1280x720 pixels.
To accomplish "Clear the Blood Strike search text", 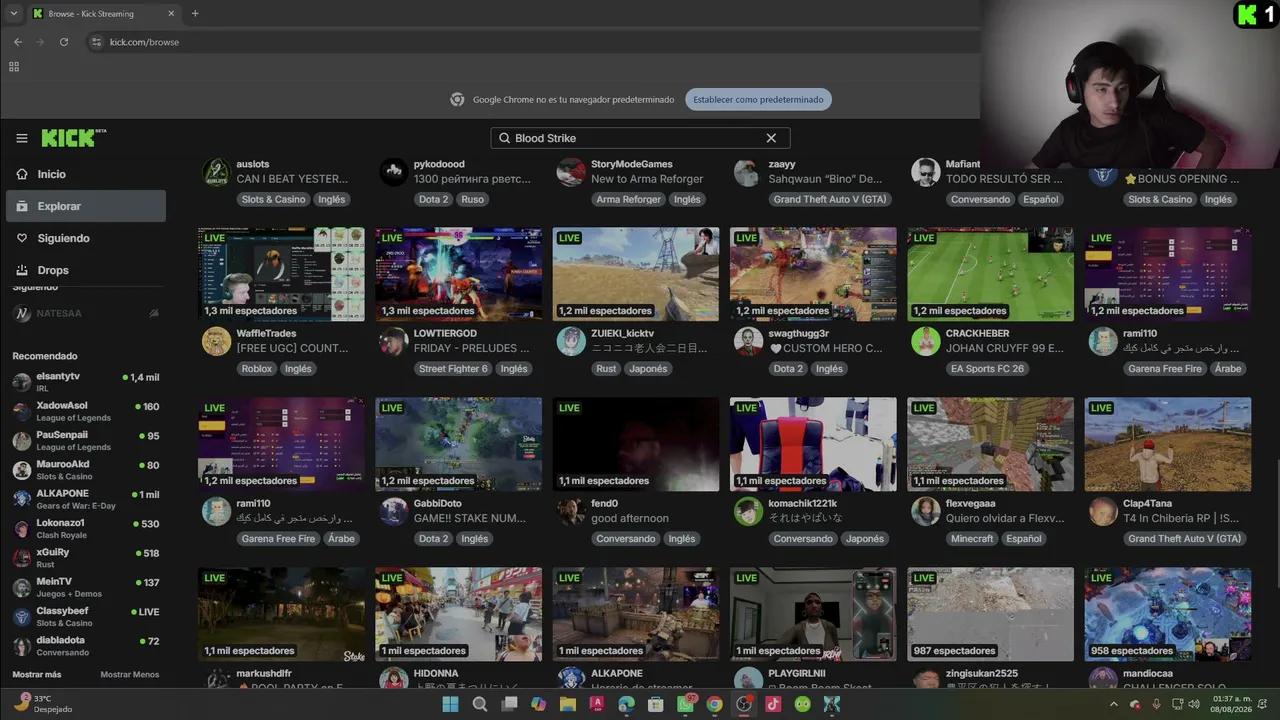I will coord(771,138).
